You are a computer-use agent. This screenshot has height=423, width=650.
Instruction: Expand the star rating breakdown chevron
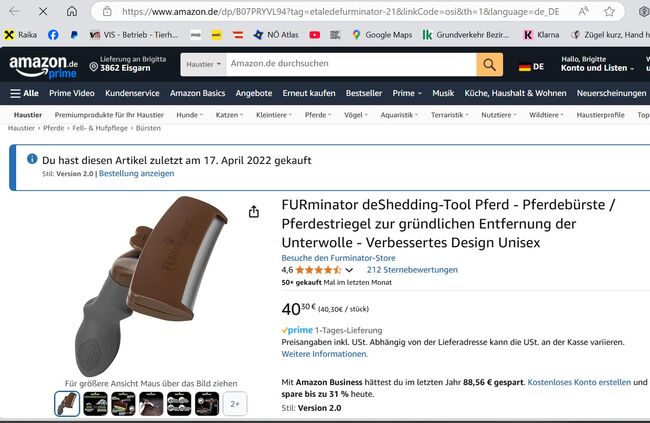(x=349, y=270)
